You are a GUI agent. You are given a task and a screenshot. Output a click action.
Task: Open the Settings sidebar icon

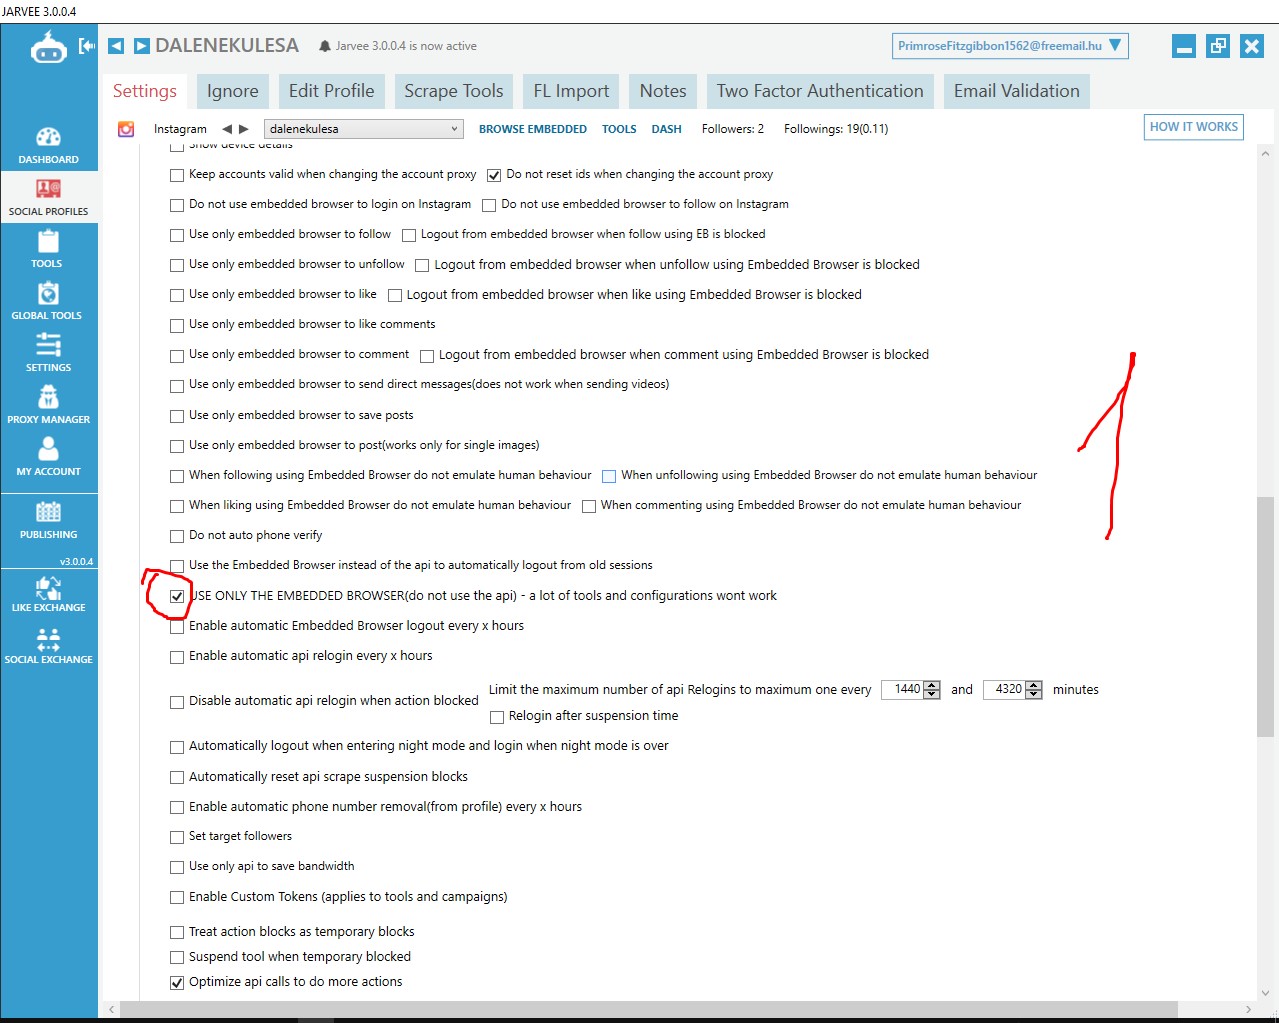tap(48, 353)
